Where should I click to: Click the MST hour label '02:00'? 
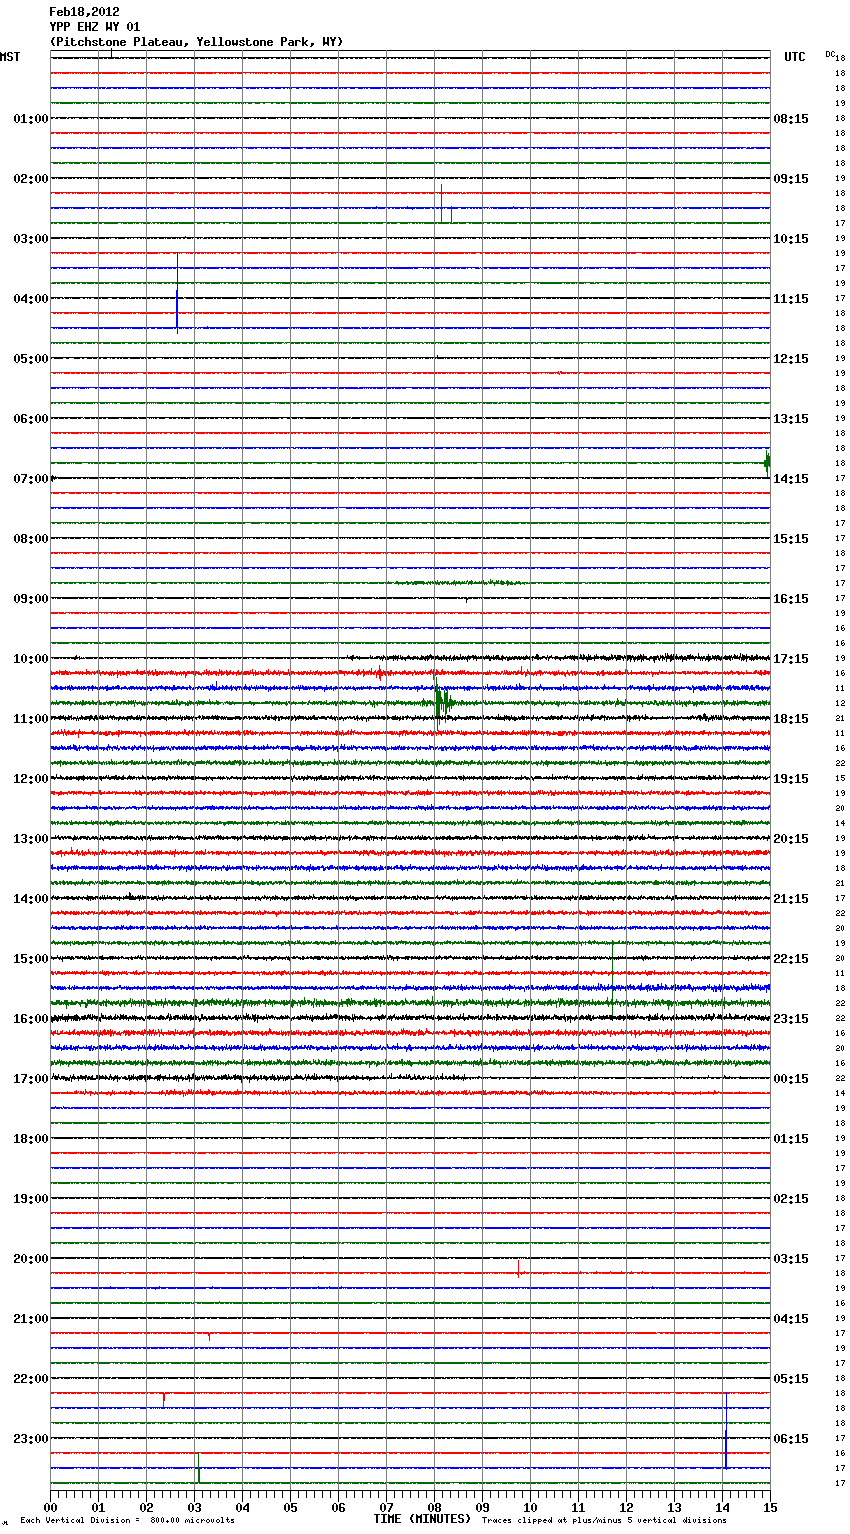tap(31, 179)
